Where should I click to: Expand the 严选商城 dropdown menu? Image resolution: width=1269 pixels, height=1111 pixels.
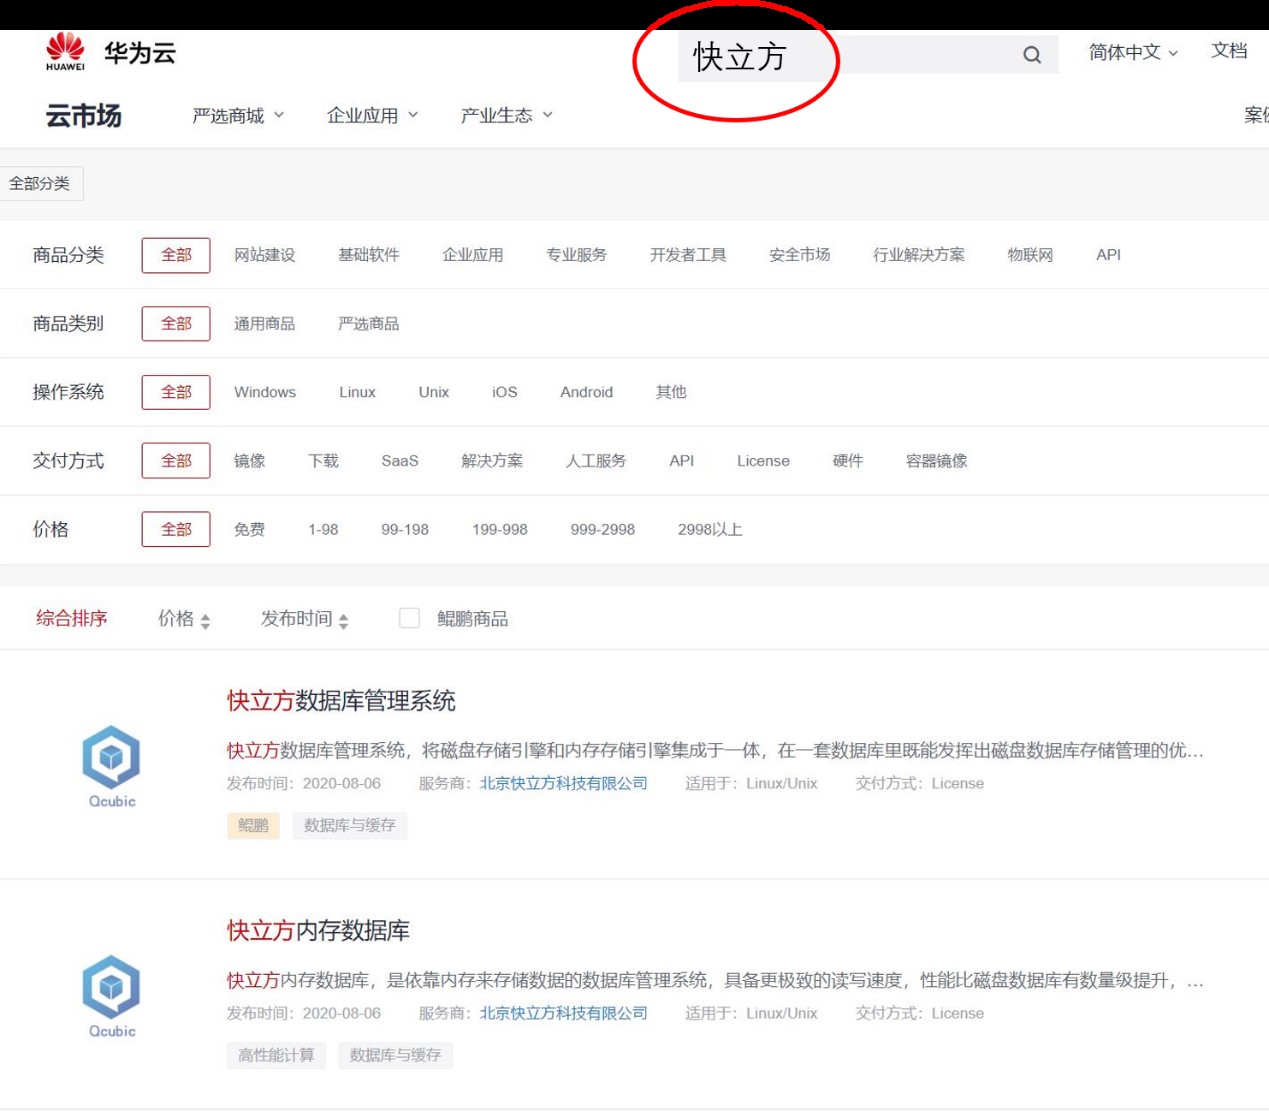(x=238, y=116)
